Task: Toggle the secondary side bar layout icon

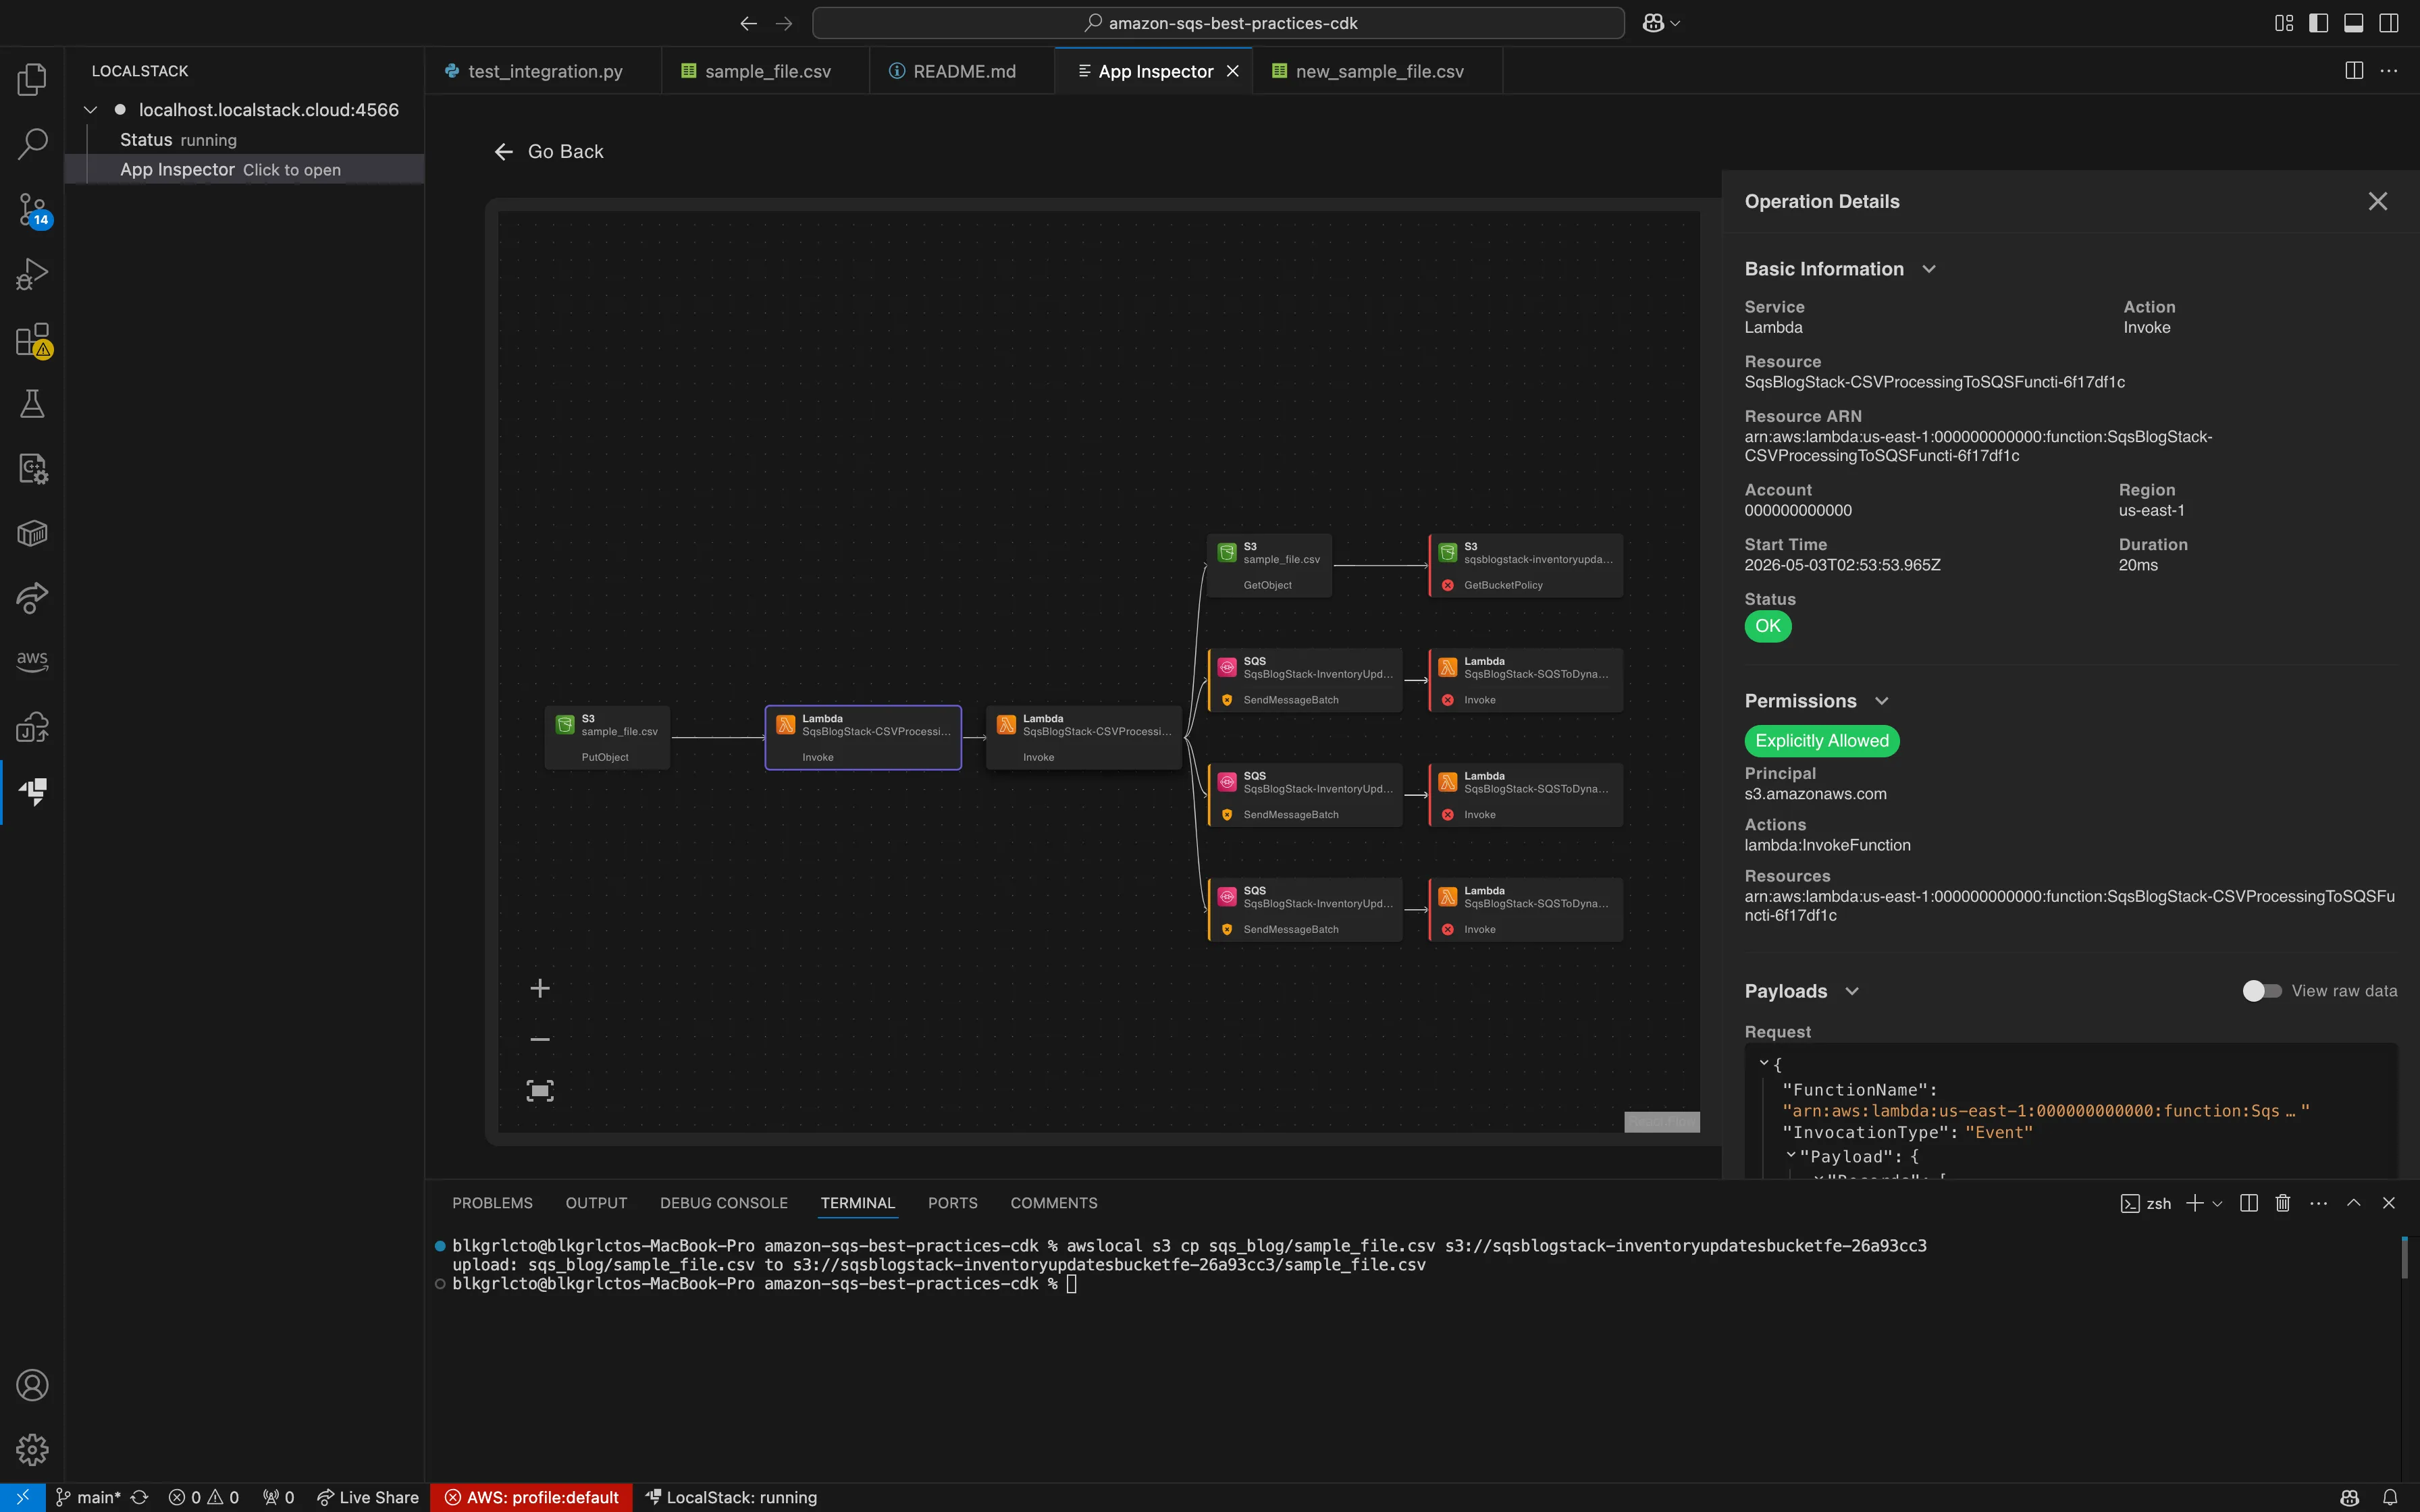Action: [2389, 23]
